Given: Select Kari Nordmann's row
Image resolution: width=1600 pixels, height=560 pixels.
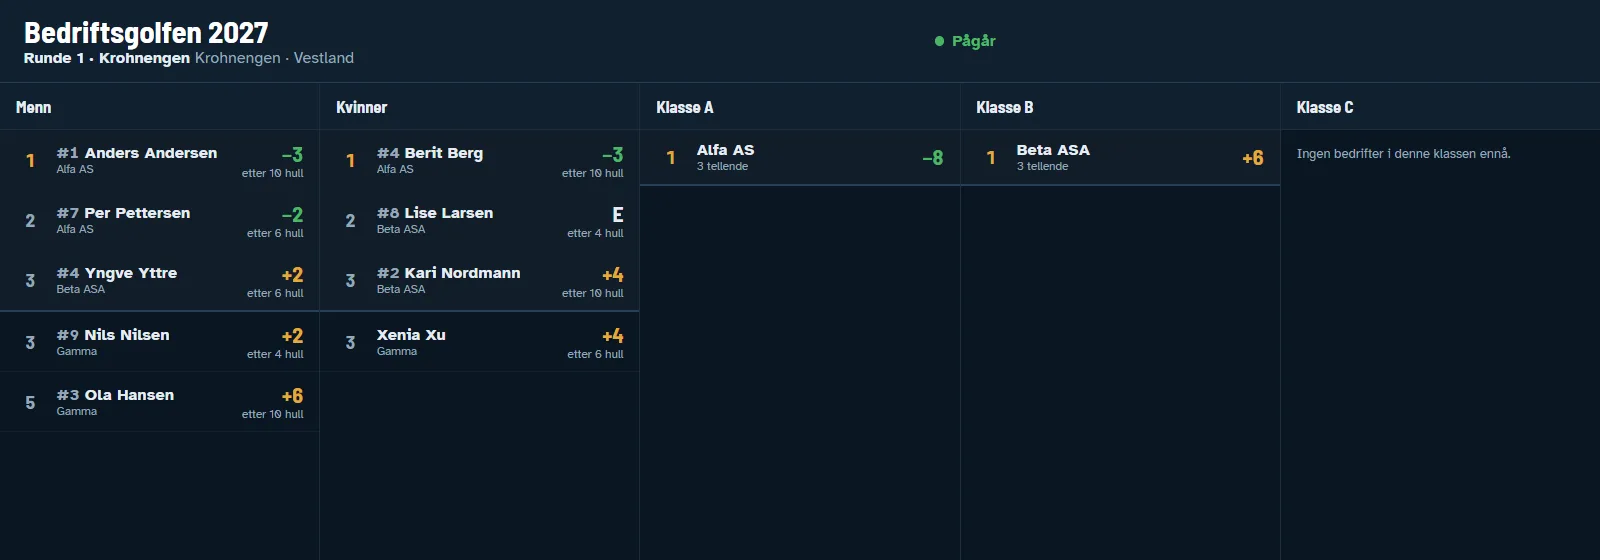Looking at the screenshot, I should point(480,280).
